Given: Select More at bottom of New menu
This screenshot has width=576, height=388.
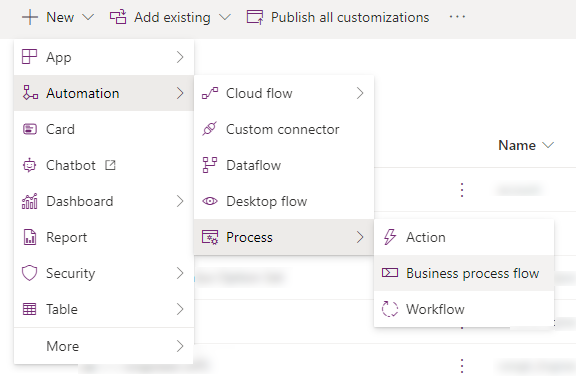Looking at the screenshot, I should click(x=104, y=346).
